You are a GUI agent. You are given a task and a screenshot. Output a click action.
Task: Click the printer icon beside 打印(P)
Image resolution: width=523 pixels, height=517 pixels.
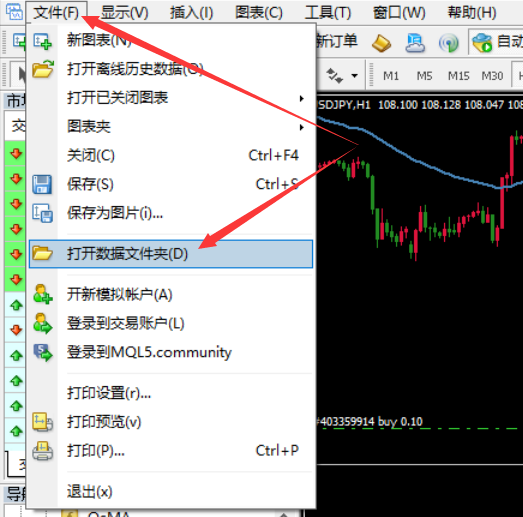point(42,451)
